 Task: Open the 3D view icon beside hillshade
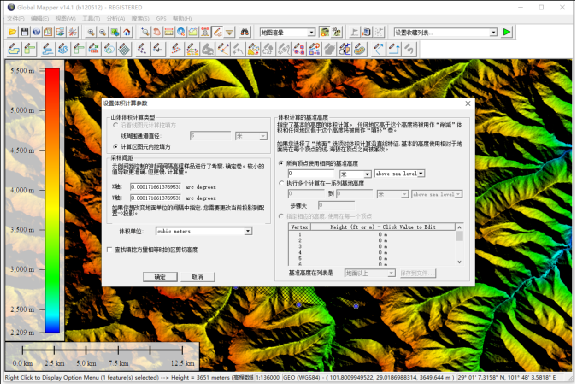[x=337, y=32]
